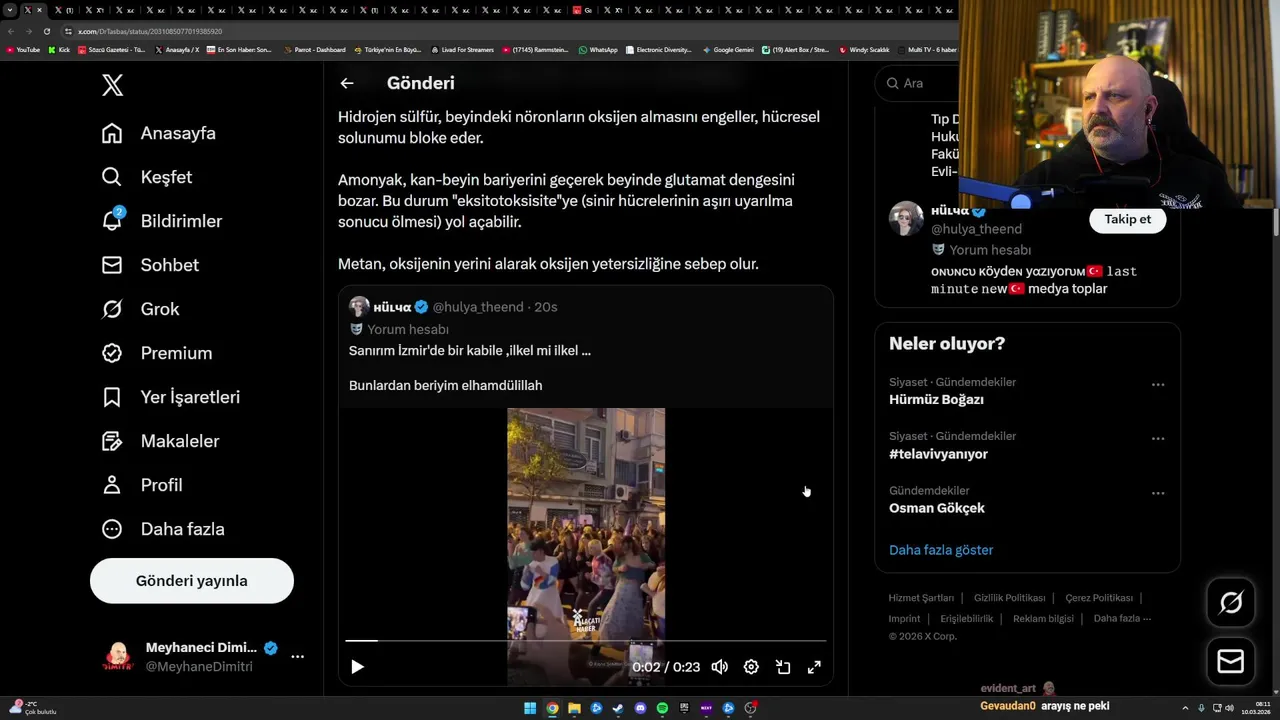The image size is (1280, 720).
Task: Open Gizlilik Politikası link
Action: tap(1009, 598)
